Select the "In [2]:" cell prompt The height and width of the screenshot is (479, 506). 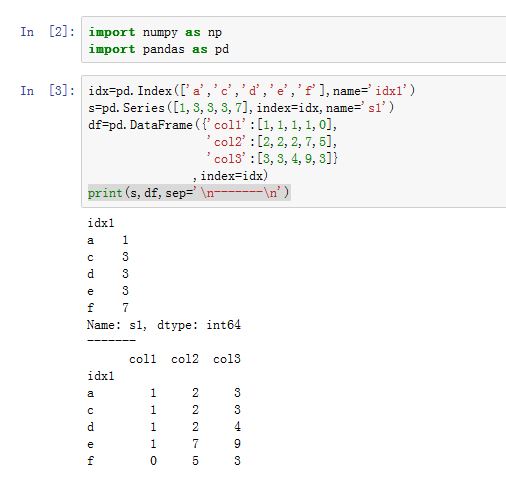[x=48, y=32]
